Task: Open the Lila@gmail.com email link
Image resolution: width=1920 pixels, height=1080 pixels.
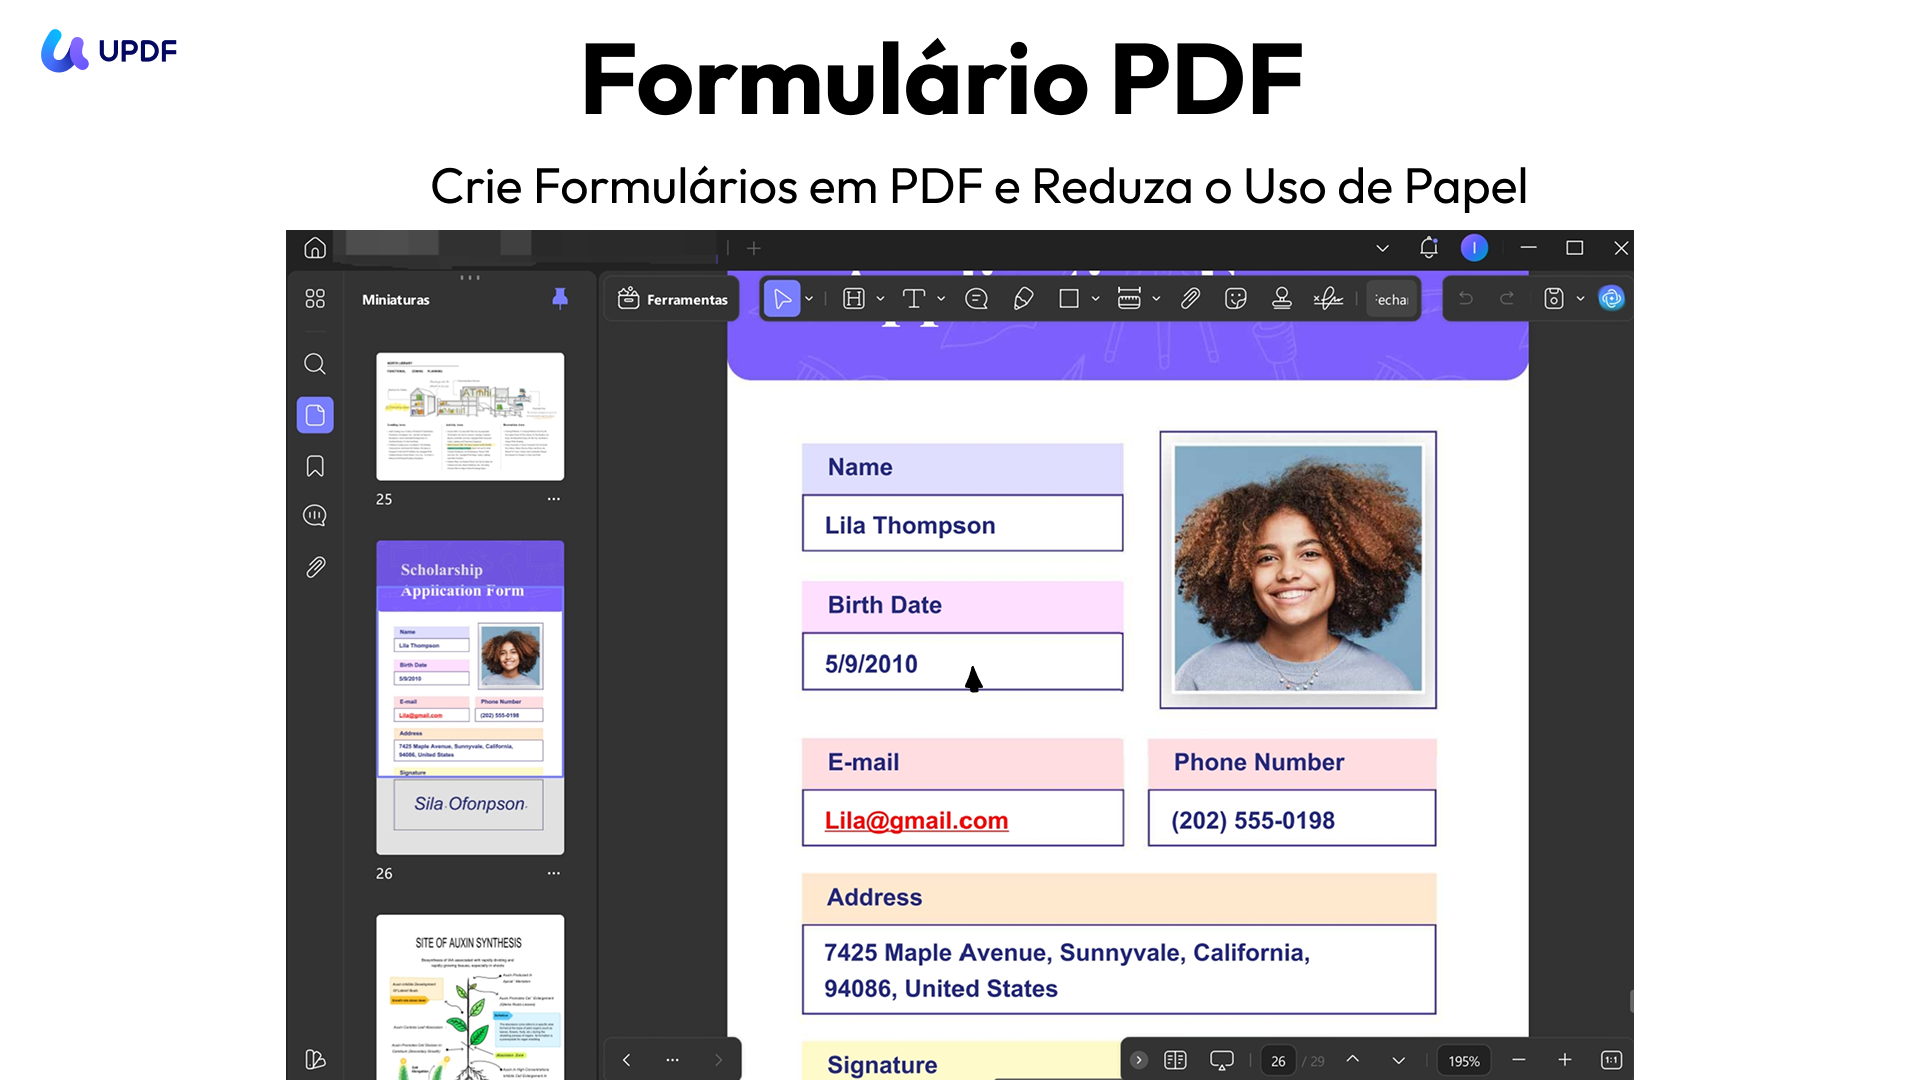Action: (916, 821)
